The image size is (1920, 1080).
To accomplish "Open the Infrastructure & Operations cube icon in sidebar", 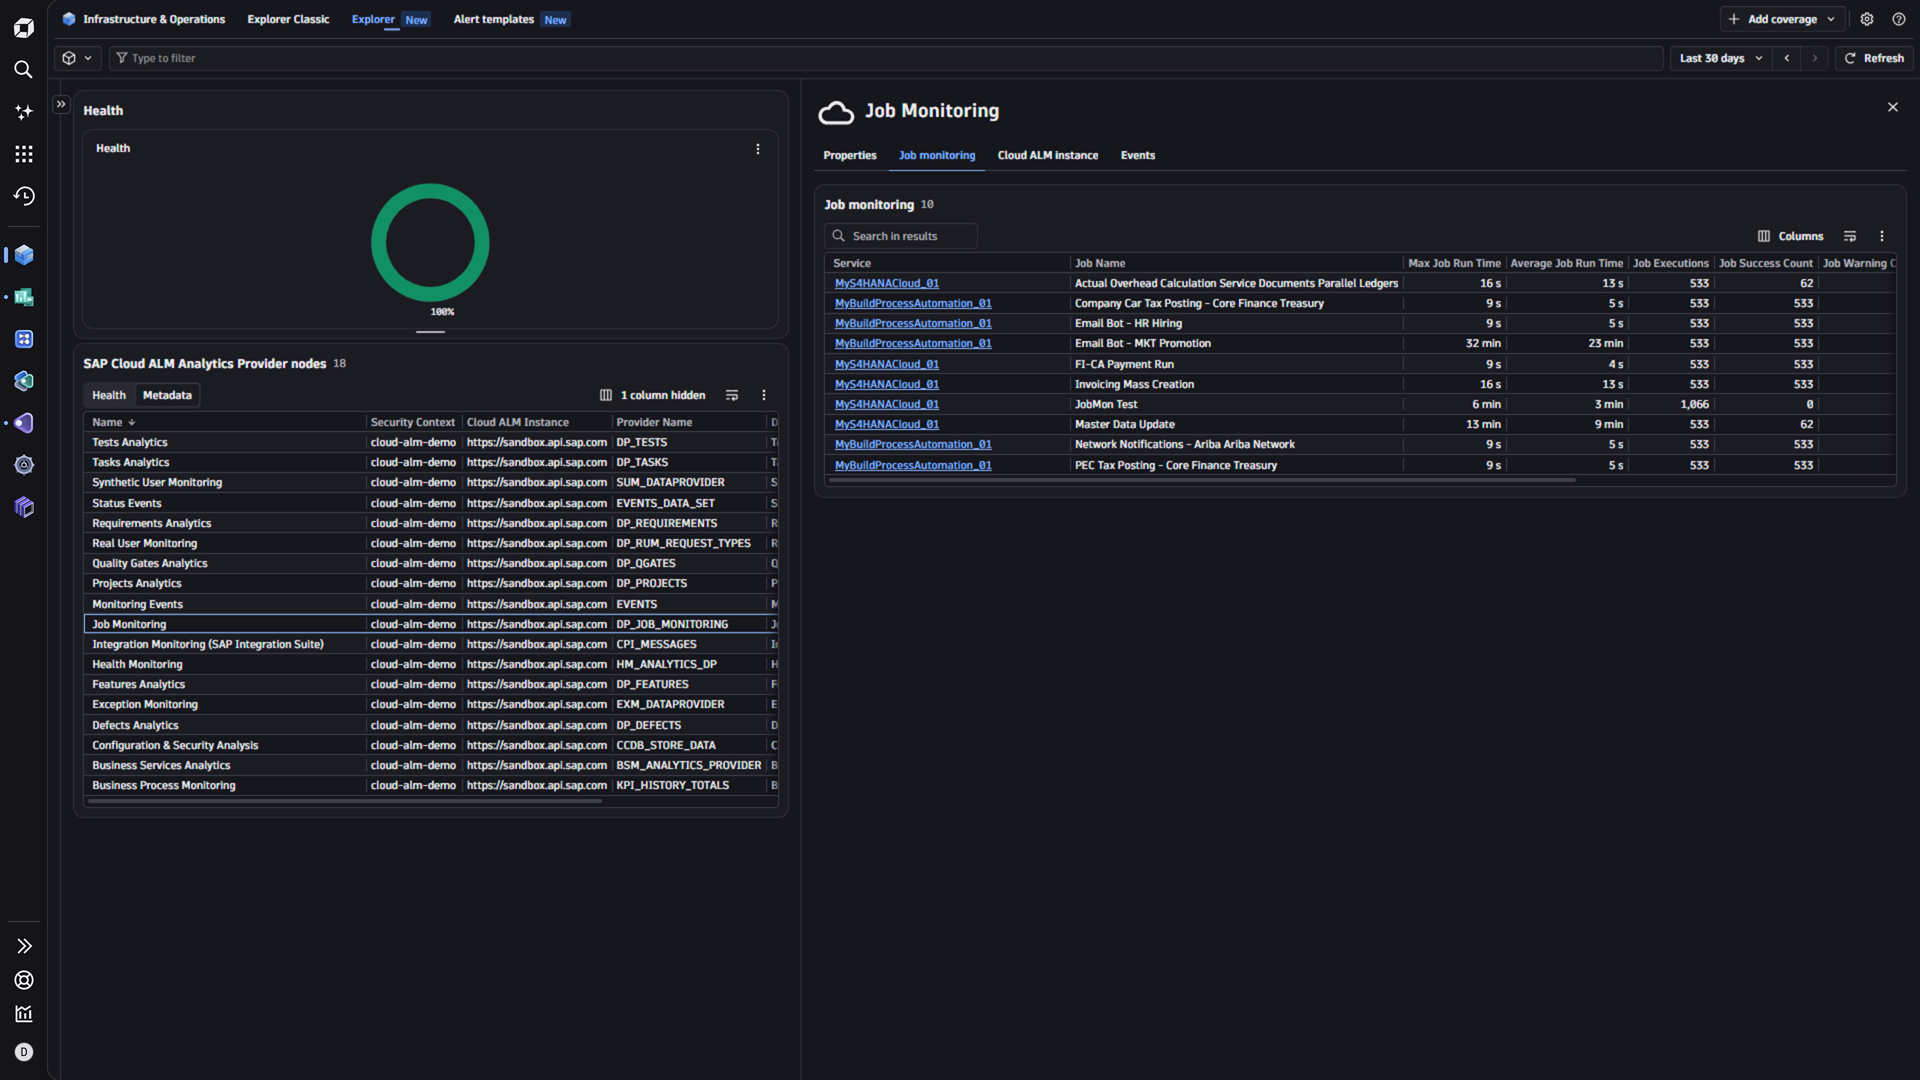I will [x=24, y=255].
